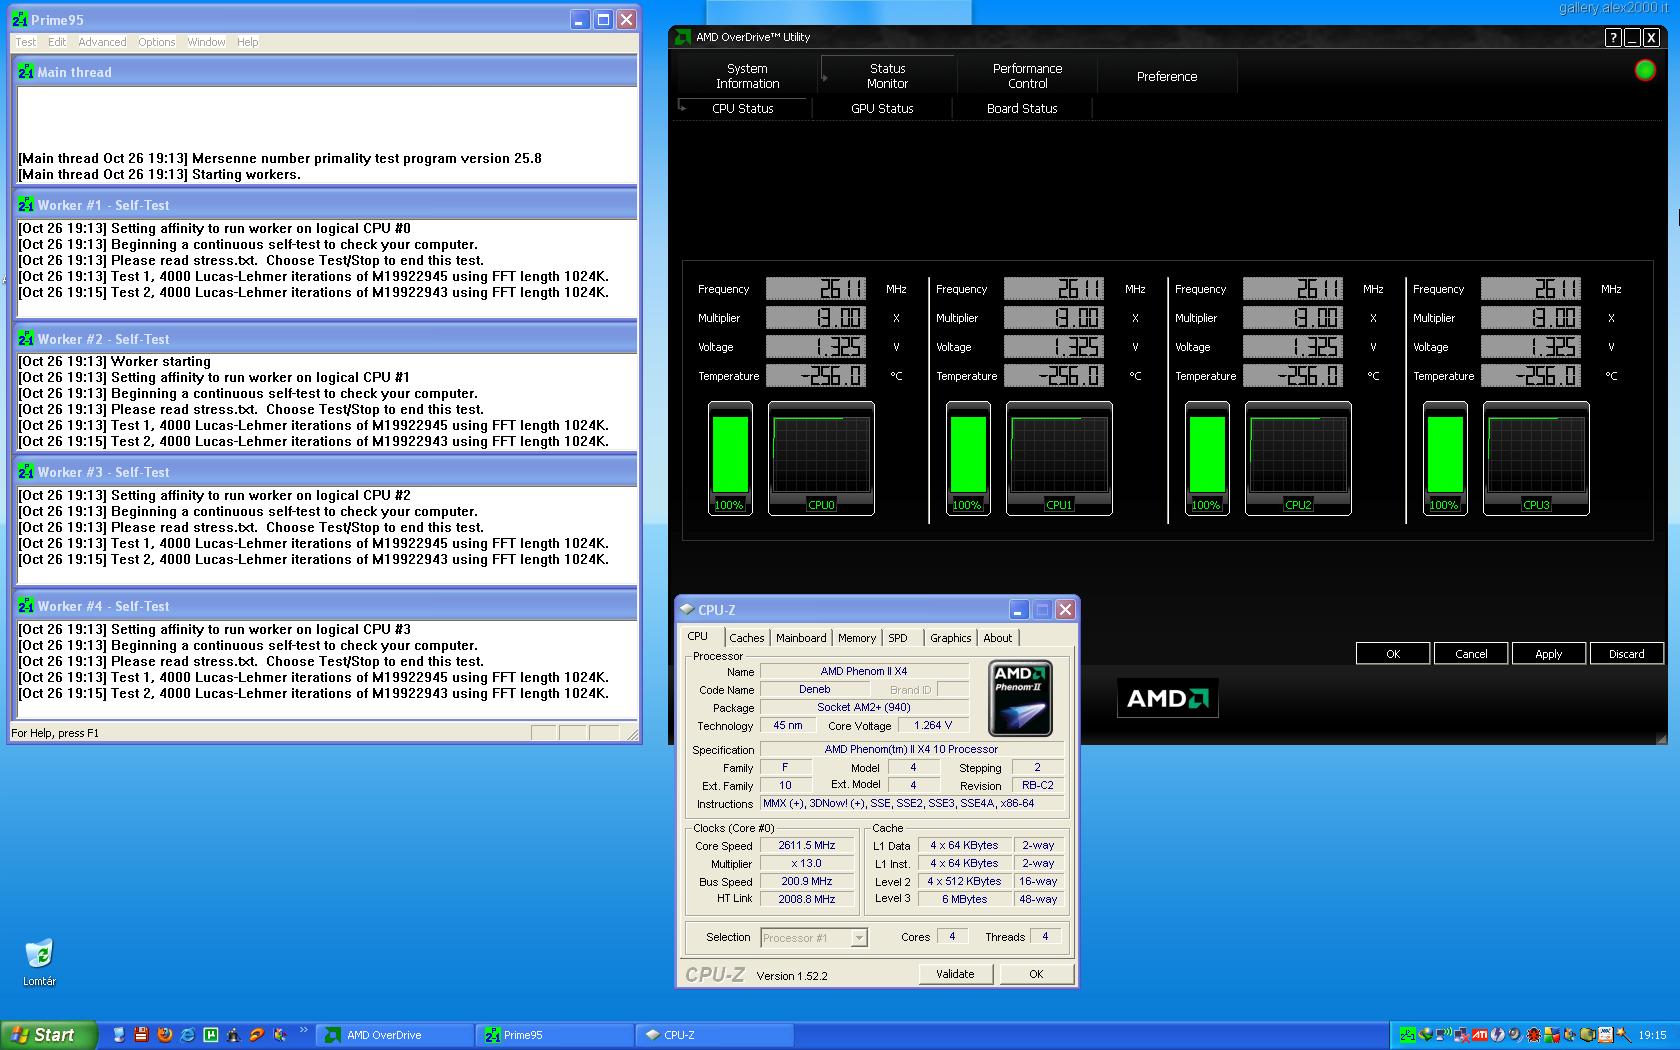
Task: Click the Worker #1 Self-Test window icon
Action: (x=26, y=205)
